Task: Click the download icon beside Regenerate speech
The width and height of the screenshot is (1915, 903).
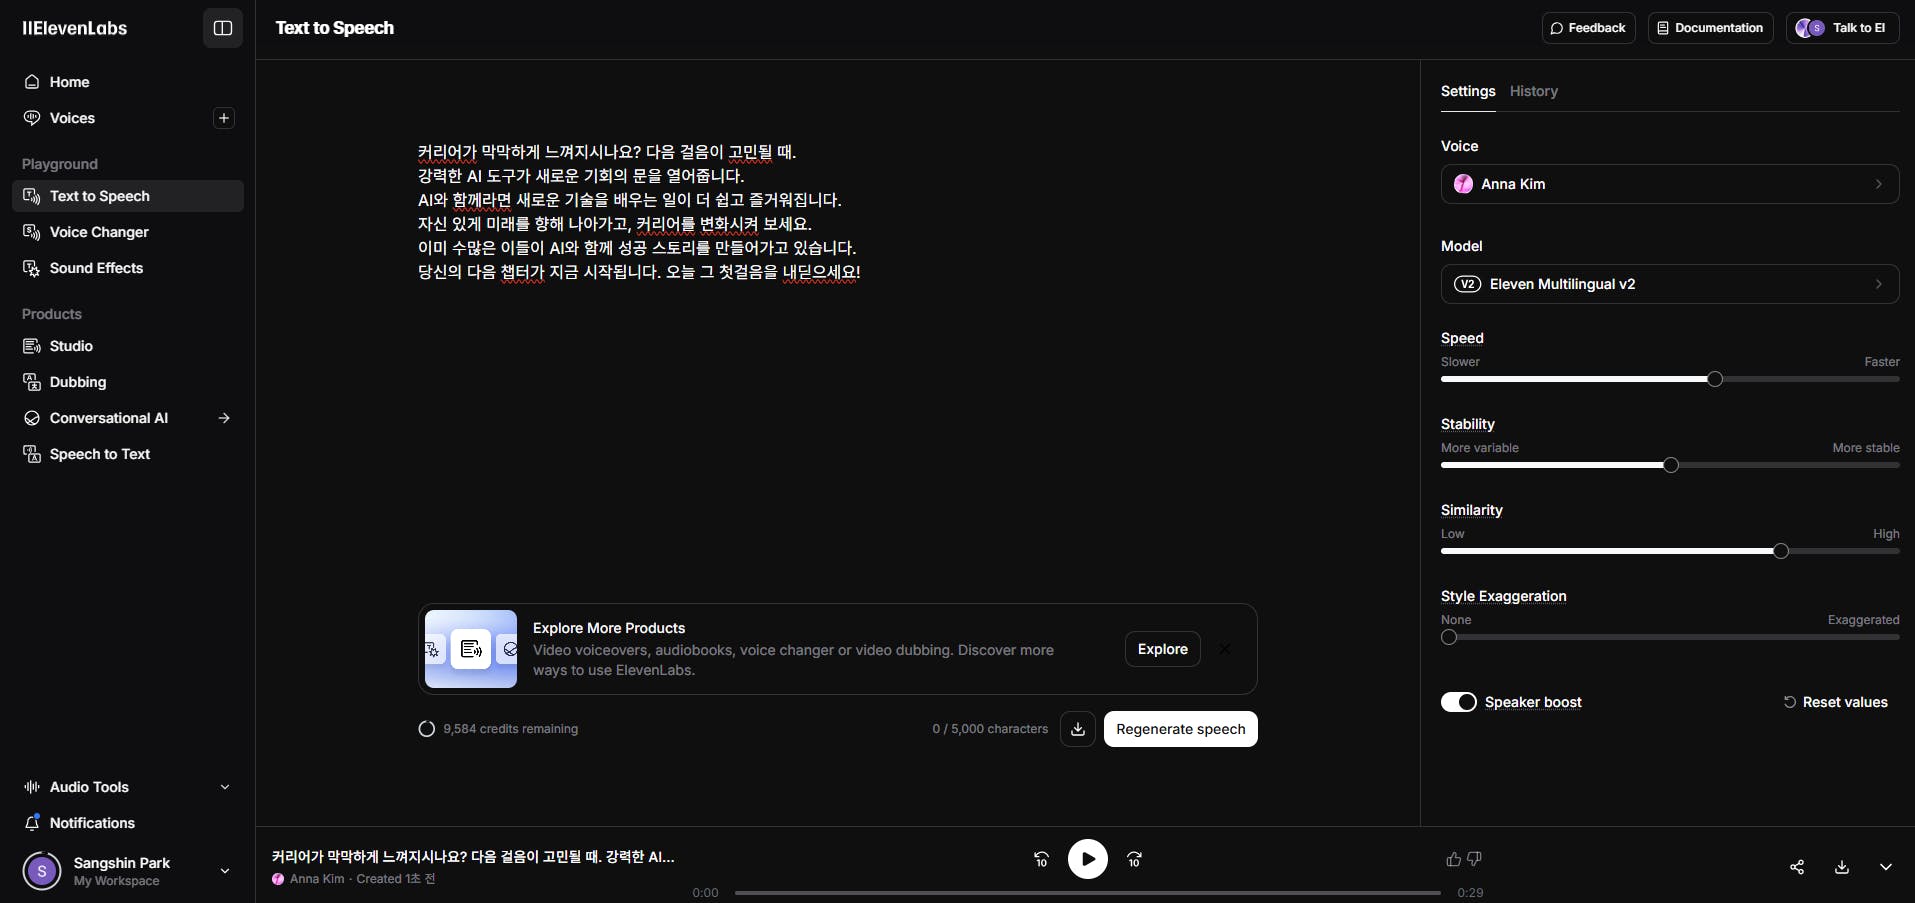Action: tap(1078, 729)
